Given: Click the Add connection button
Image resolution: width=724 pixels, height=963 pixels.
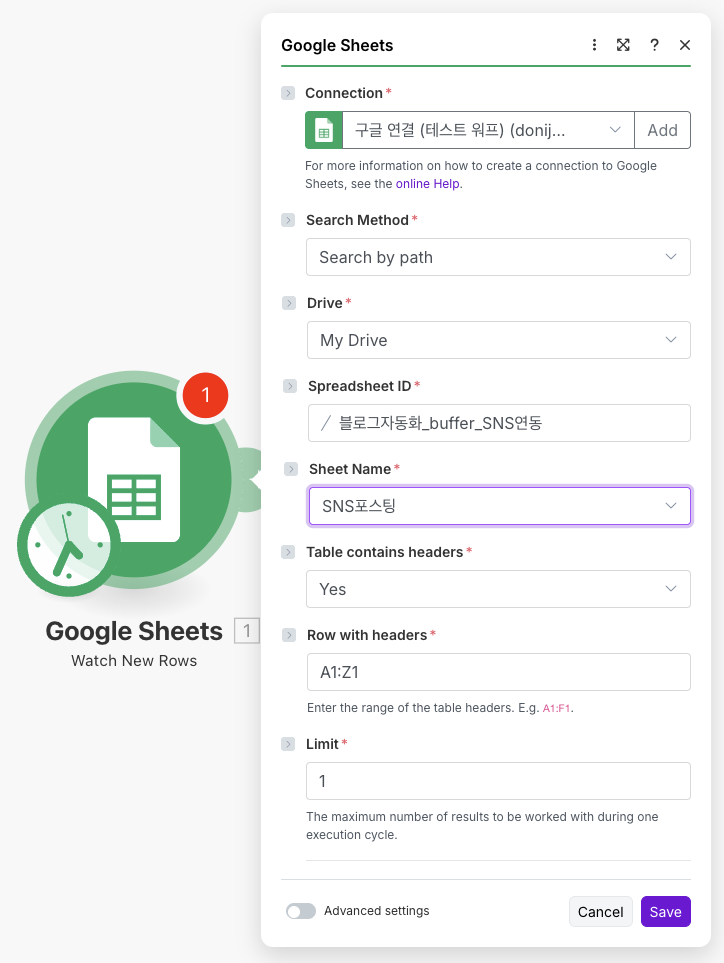Looking at the screenshot, I should click(662, 130).
